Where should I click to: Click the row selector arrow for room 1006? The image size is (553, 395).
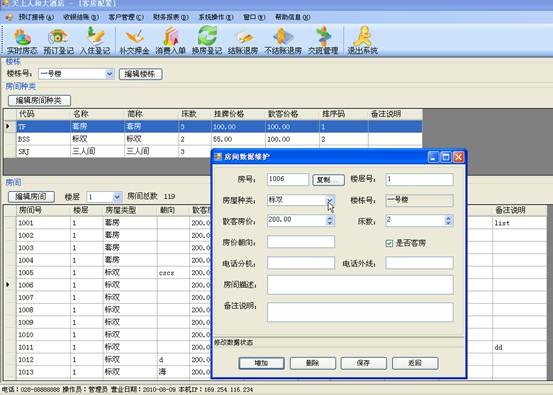pos(8,285)
